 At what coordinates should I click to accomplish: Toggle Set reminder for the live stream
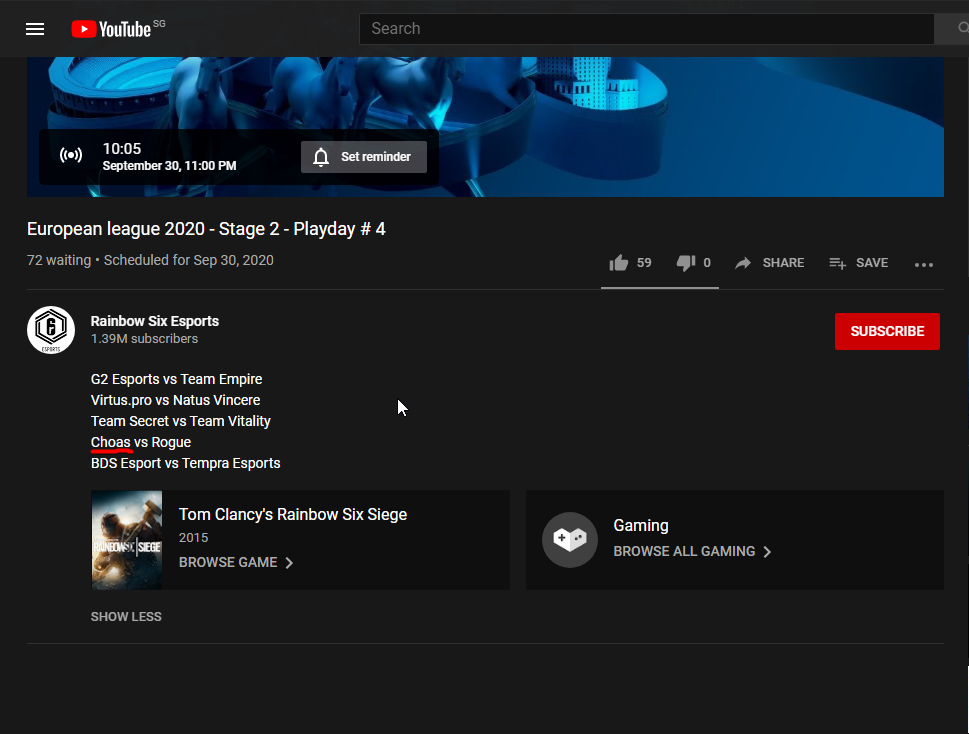[364, 157]
